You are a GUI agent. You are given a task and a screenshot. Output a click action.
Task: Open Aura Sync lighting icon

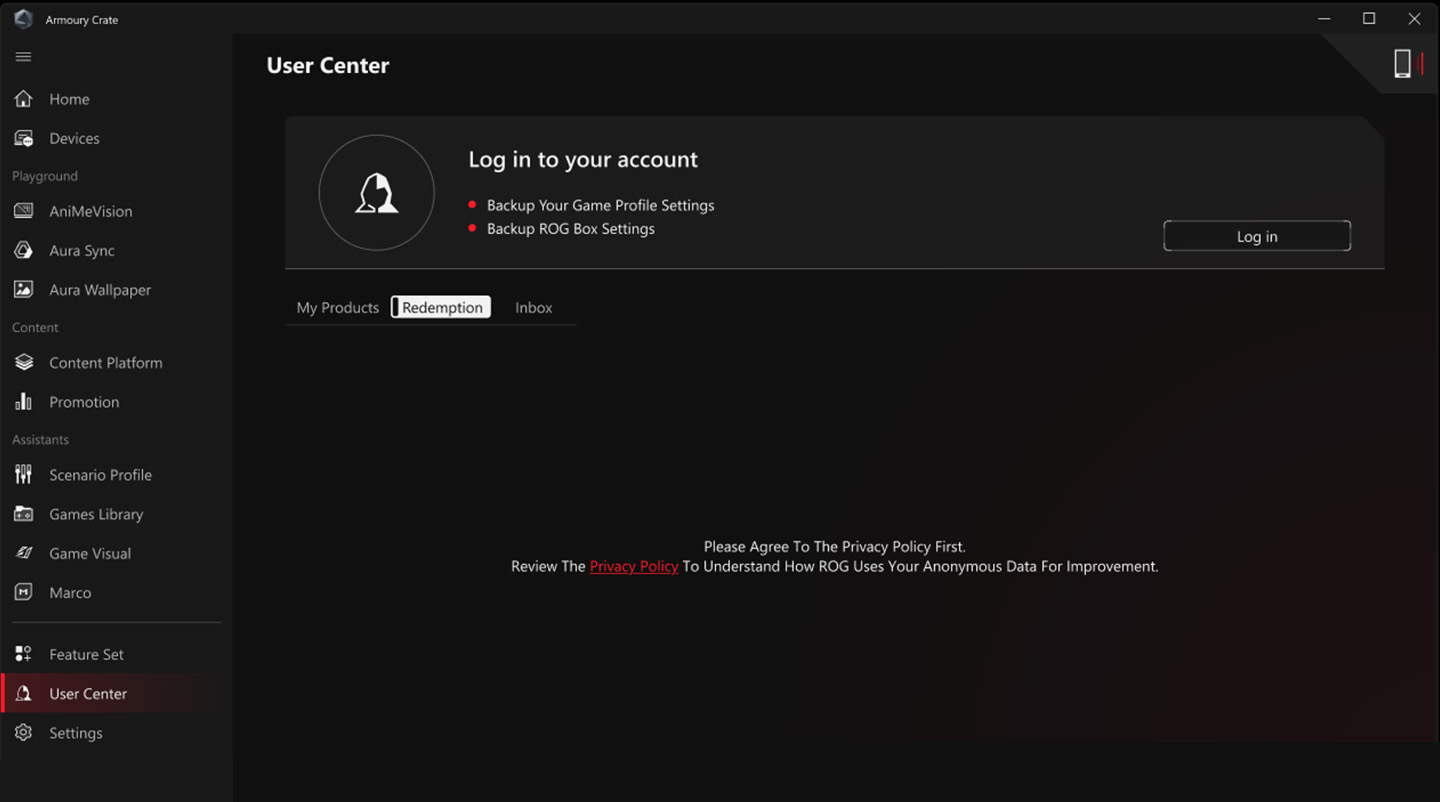tap(24, 250)
